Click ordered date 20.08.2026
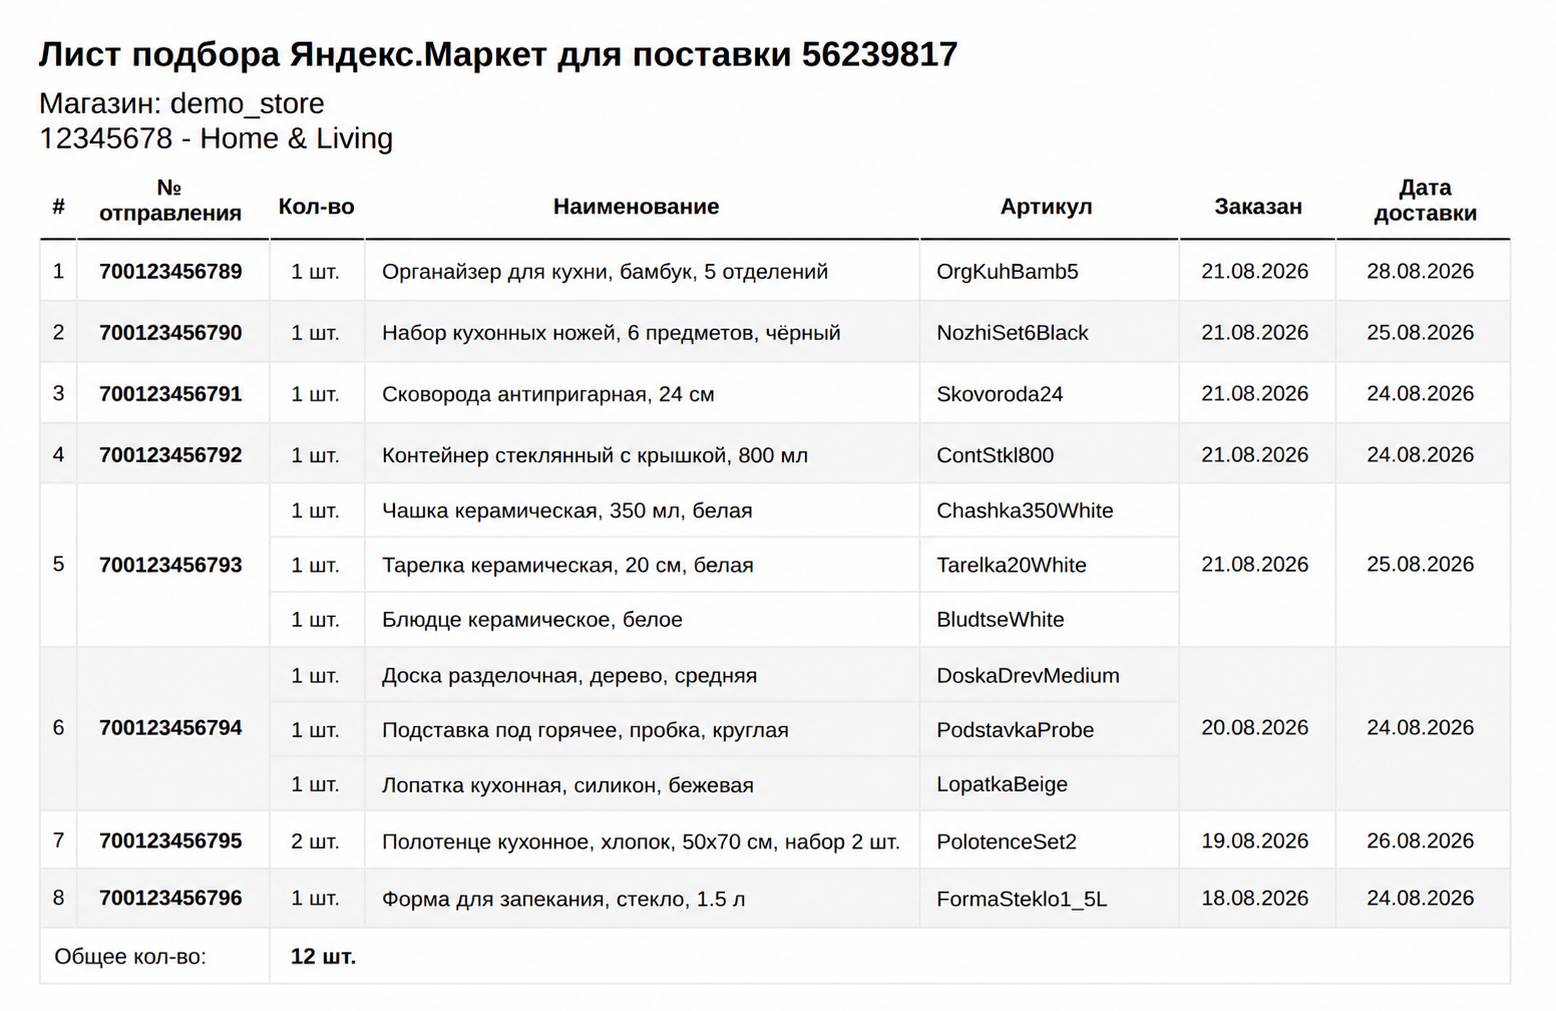Image resolution: width=1556 pixels, height=1011 pixels. coord(1255,728)
